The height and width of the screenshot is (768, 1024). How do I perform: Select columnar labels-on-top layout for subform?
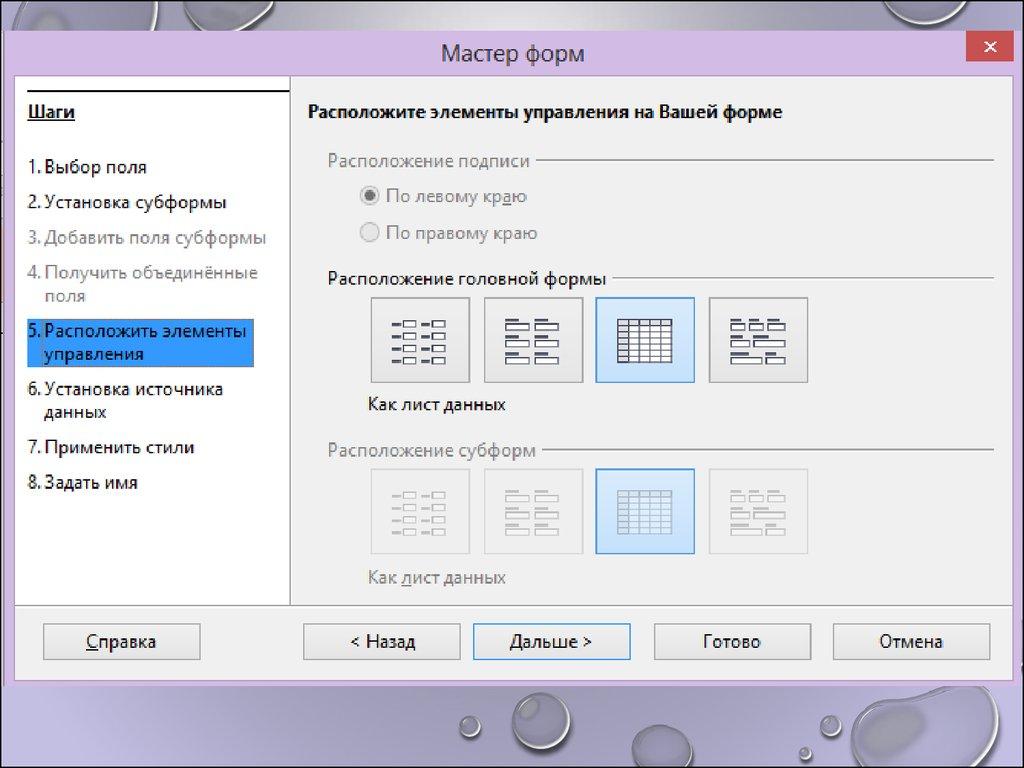tap(533, 511)
